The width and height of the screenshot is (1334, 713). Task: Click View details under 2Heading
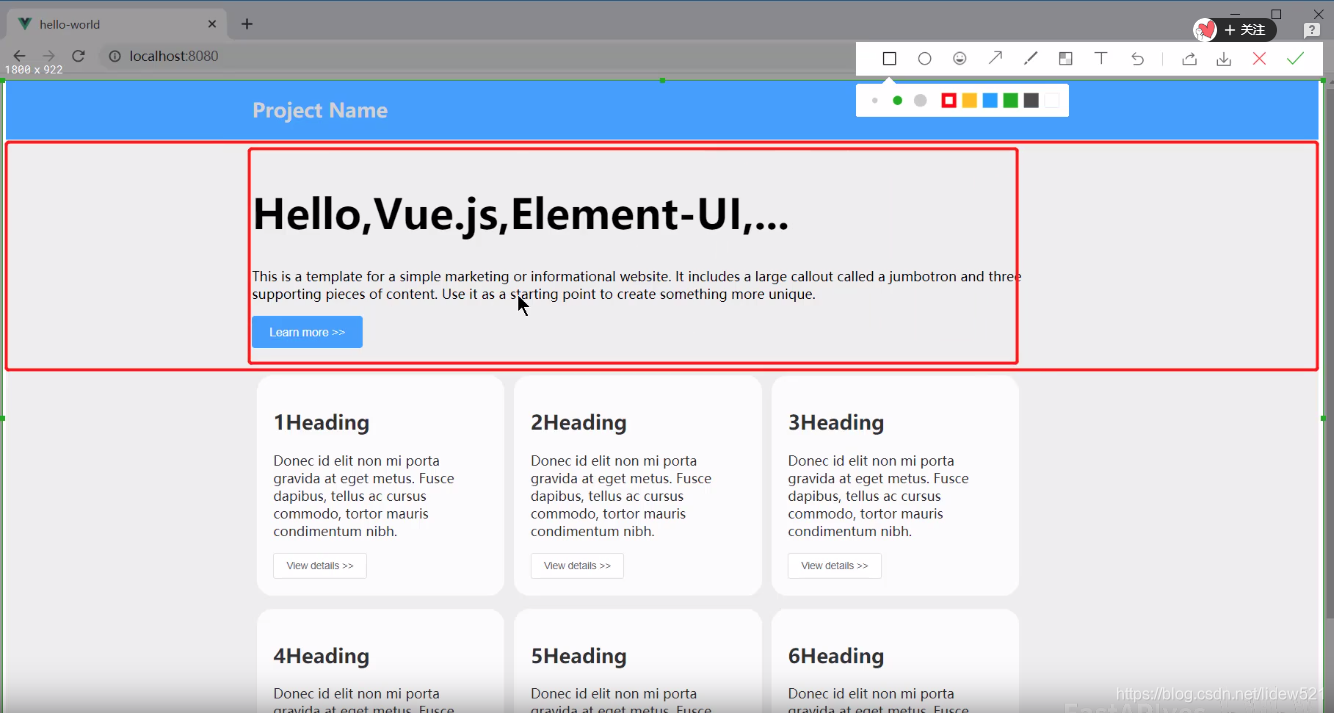[577, 566]
